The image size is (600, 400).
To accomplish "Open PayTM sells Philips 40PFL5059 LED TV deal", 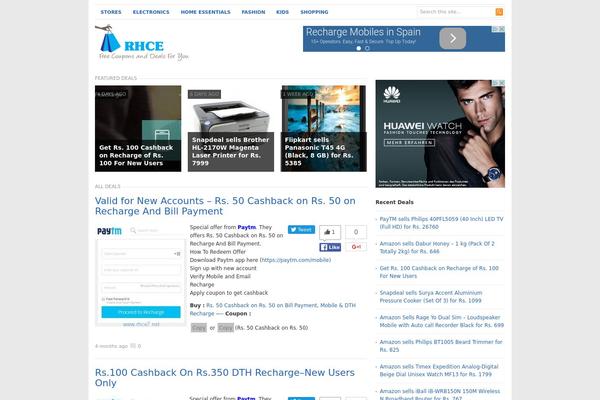I will coord(441,223).
